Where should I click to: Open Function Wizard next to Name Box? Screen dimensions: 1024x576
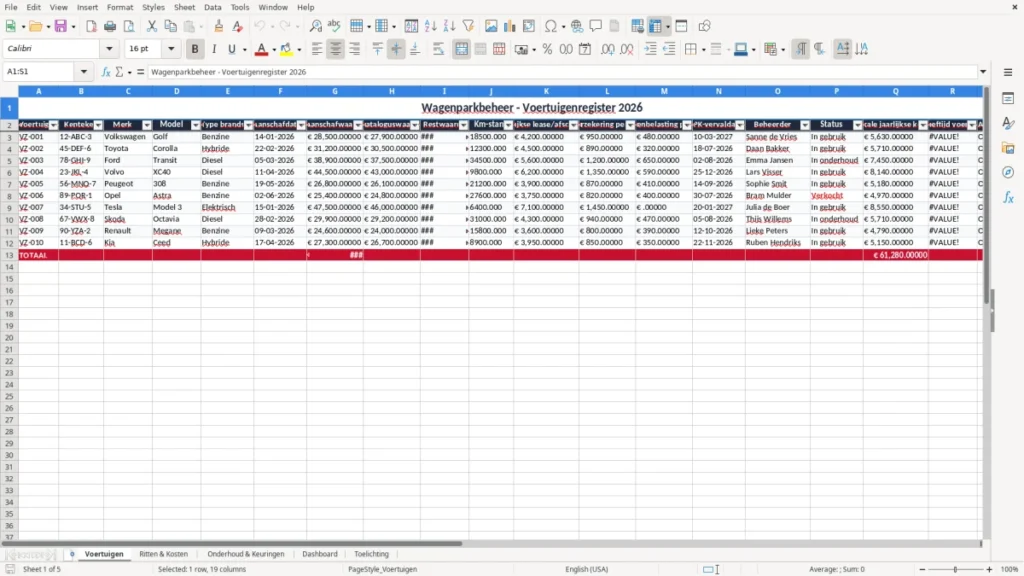click(x=106, y=72)
